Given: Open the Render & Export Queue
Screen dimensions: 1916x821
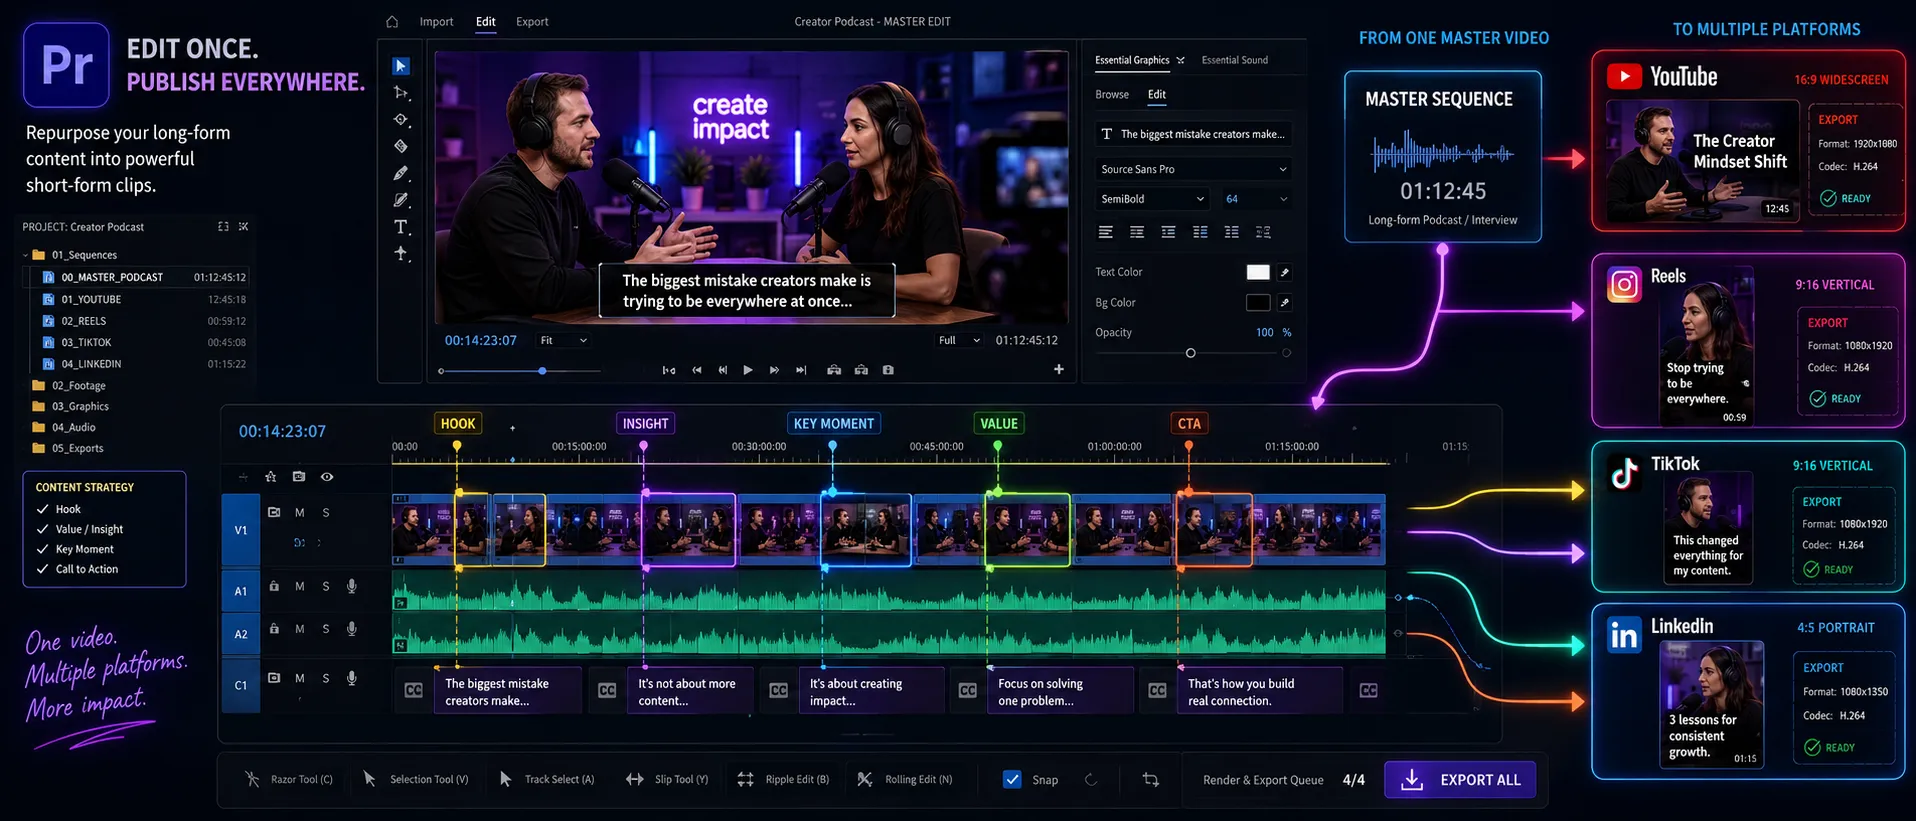Looking at the screenshot, I should (1263, 780).
